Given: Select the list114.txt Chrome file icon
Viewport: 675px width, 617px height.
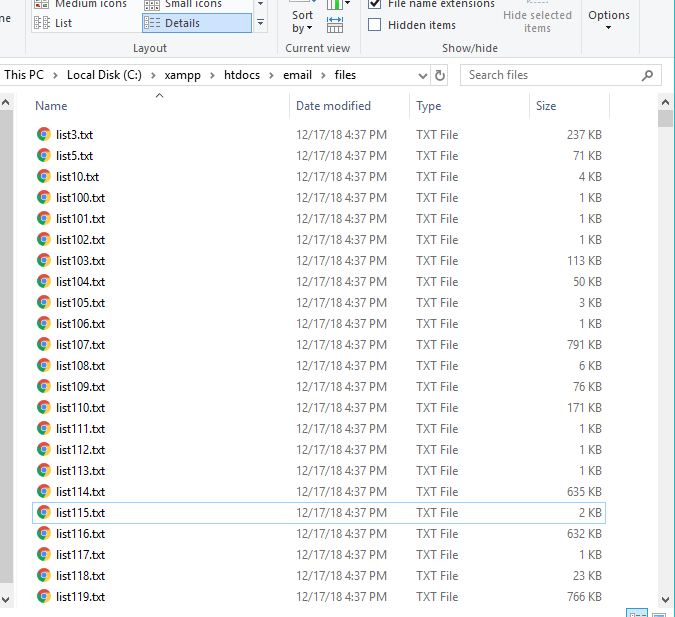Looking at the screenshot, I should tap(43, 491).
